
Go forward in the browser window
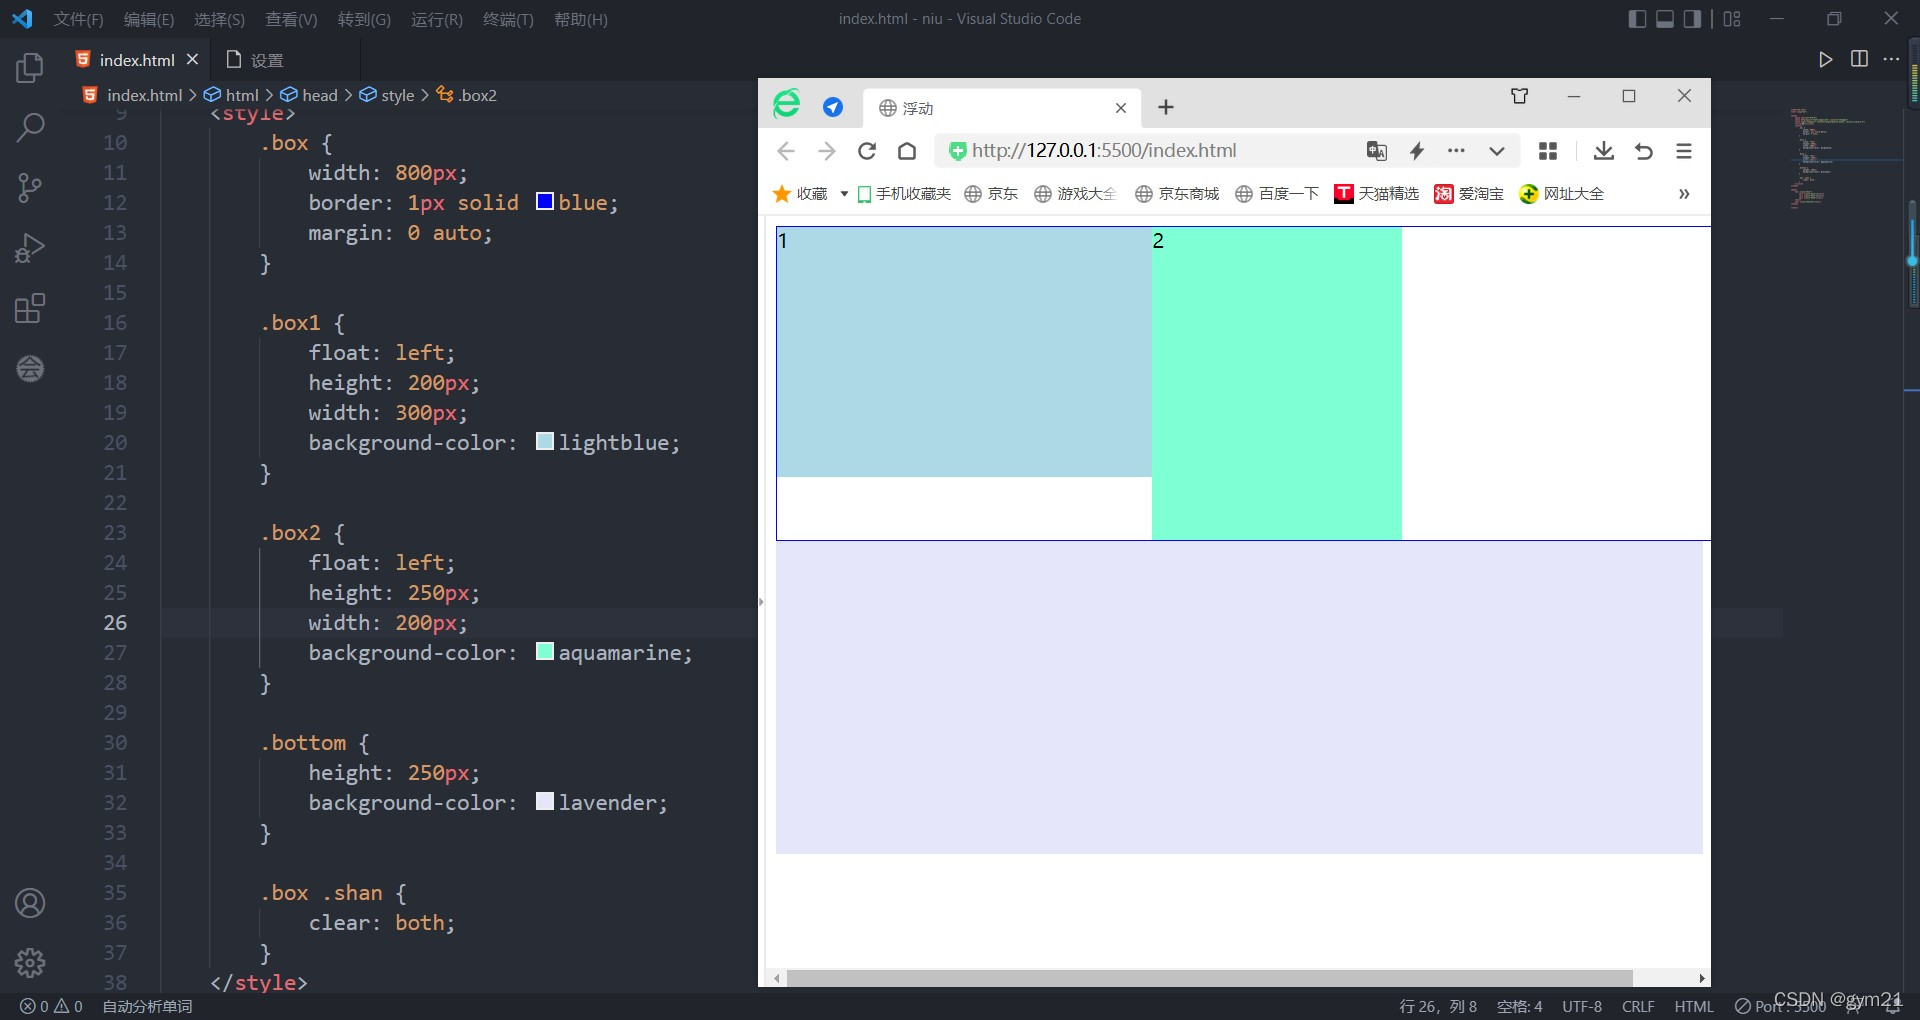(826, 151)
